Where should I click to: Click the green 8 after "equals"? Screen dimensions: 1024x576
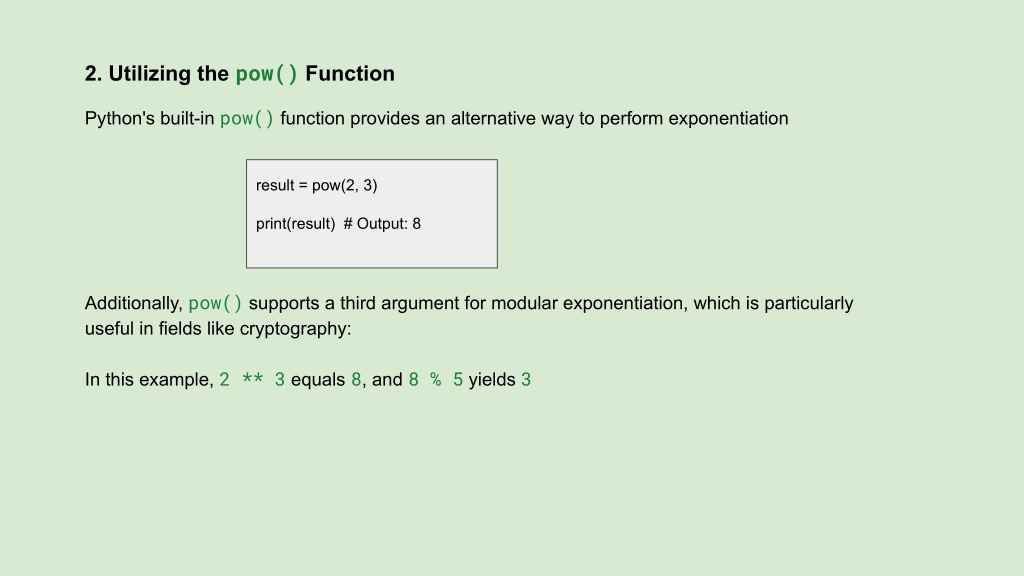coord(356,379)
